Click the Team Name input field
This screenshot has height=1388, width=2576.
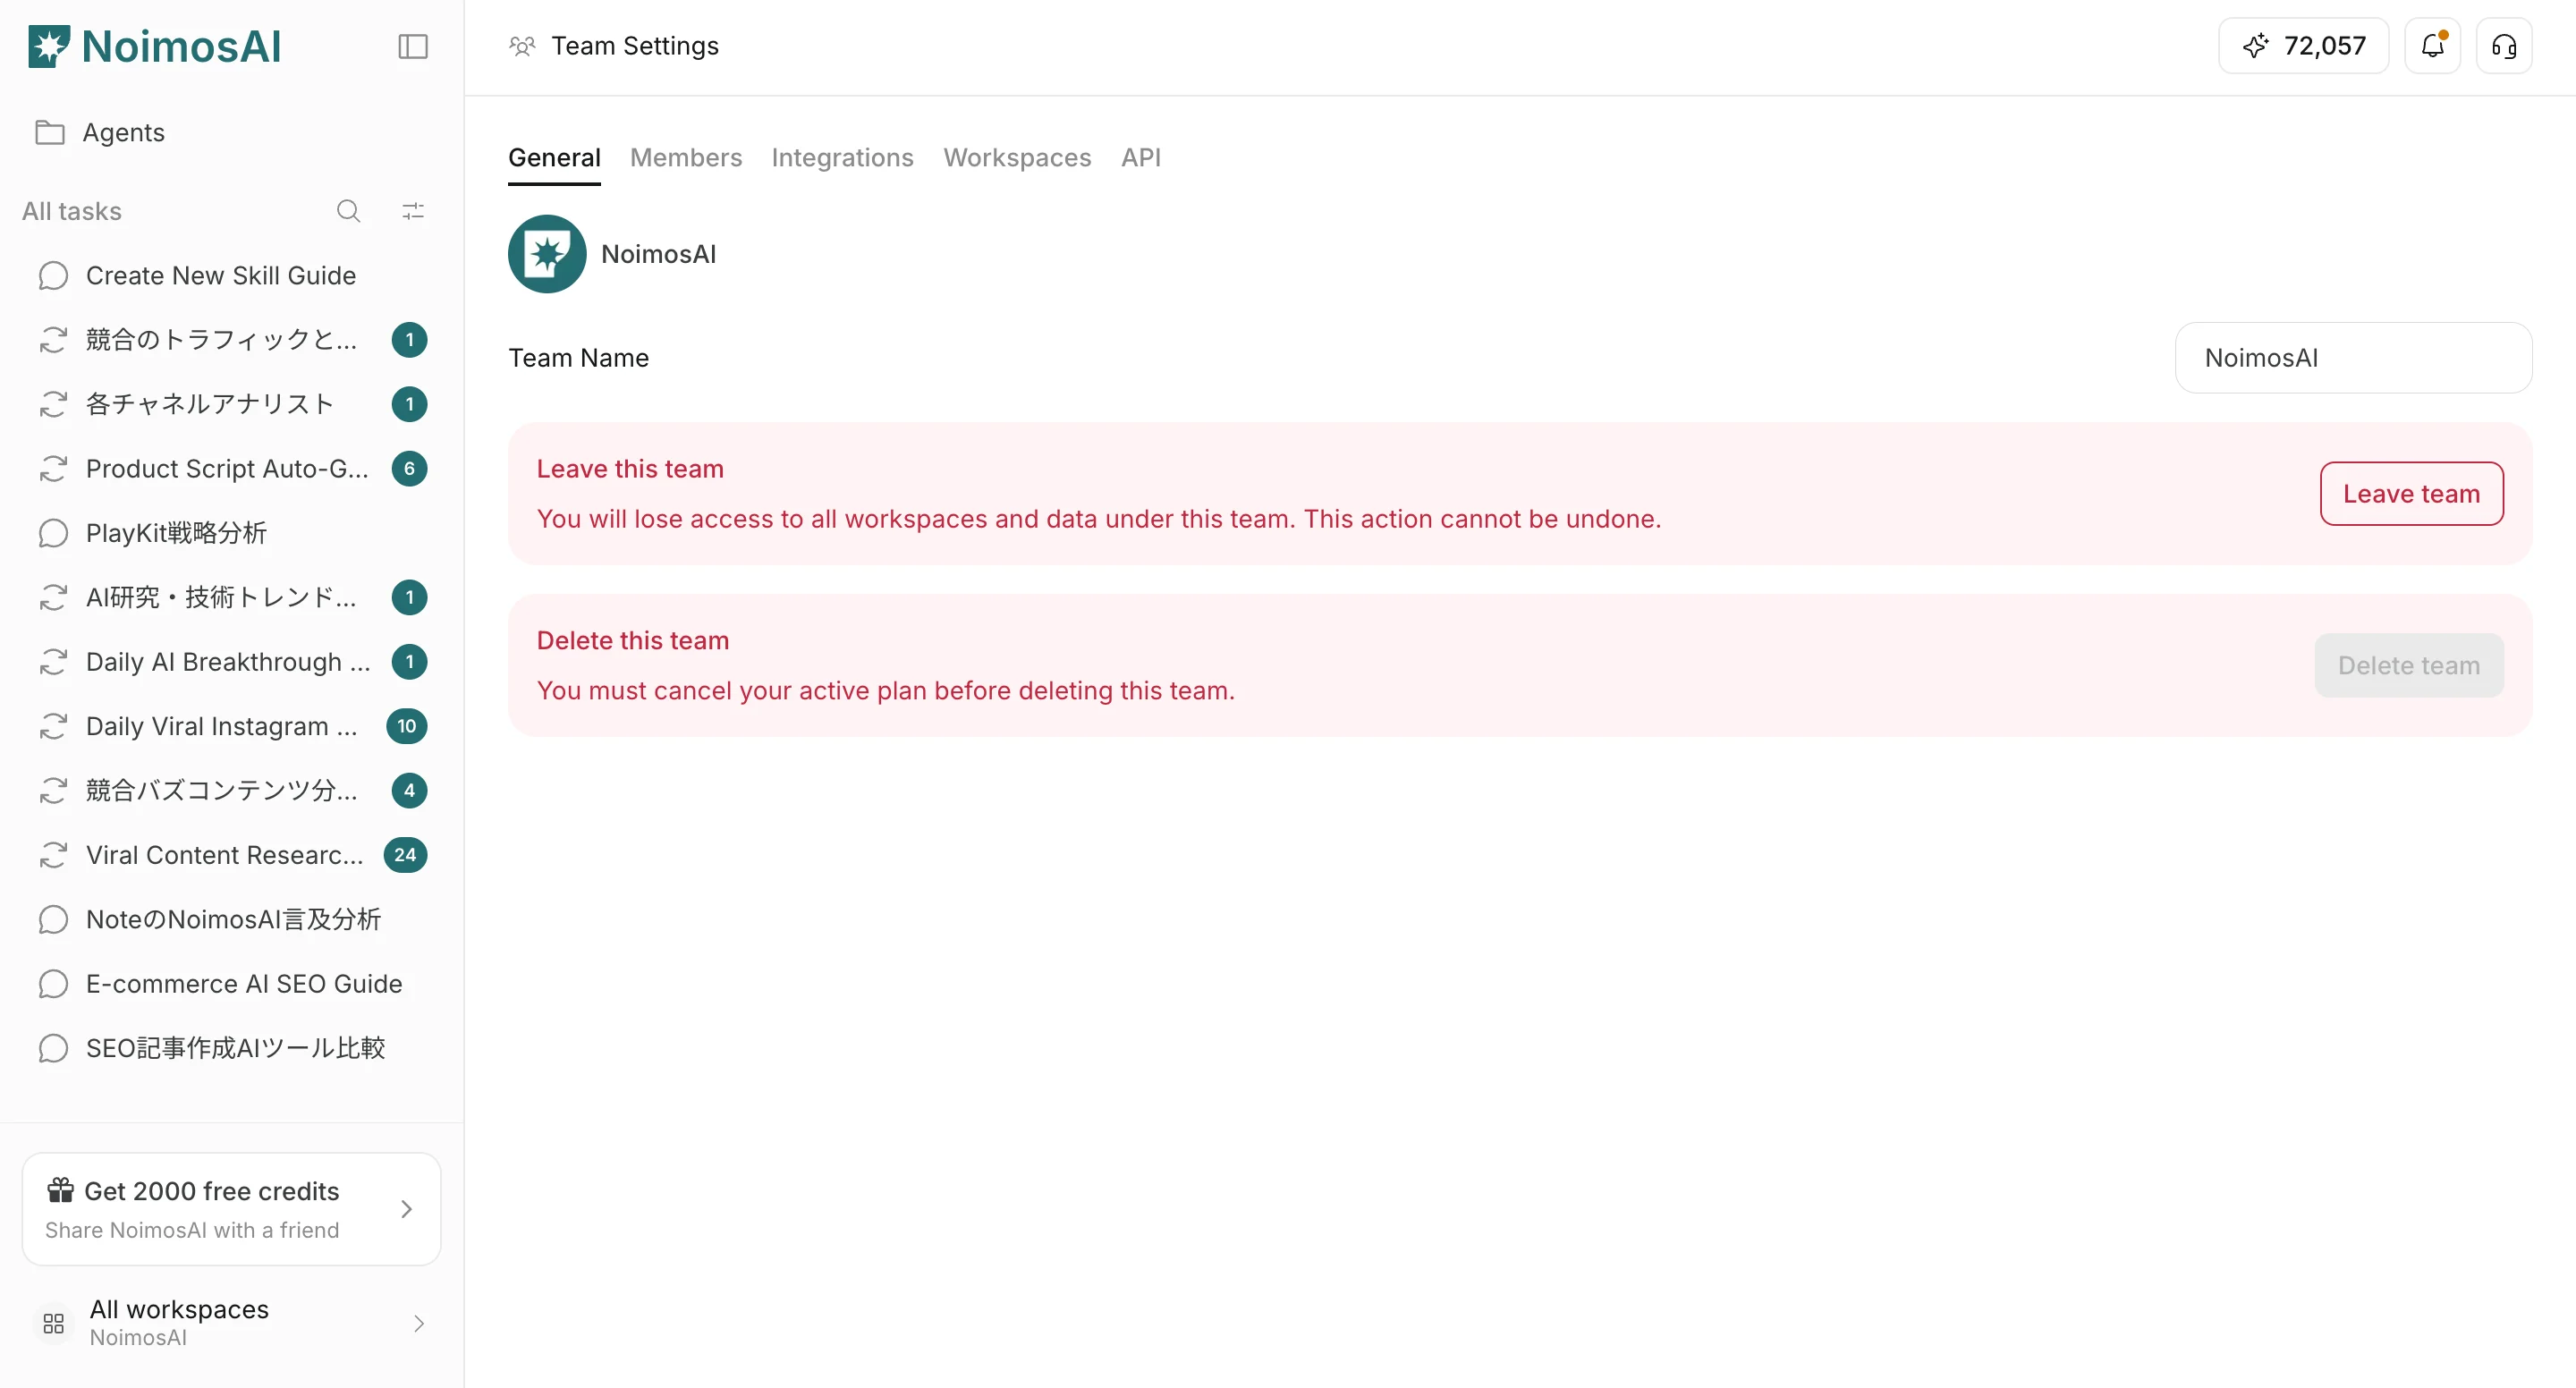[x=2353, y=358]
